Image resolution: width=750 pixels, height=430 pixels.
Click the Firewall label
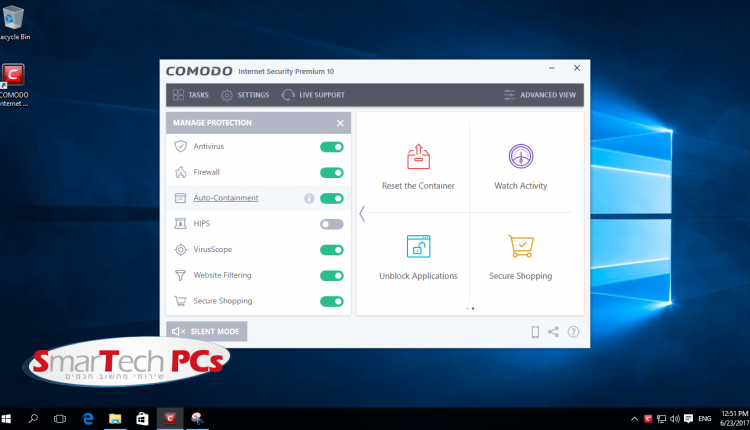click(207, 172)
